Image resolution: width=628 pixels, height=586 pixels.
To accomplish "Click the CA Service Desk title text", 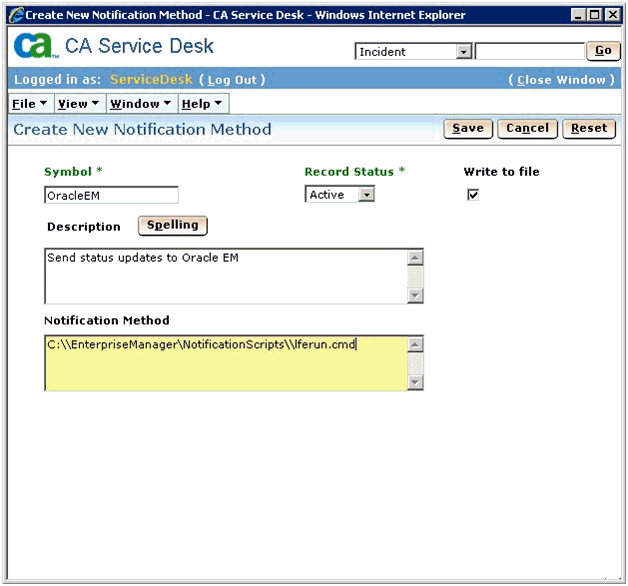I will pos(139,46).
